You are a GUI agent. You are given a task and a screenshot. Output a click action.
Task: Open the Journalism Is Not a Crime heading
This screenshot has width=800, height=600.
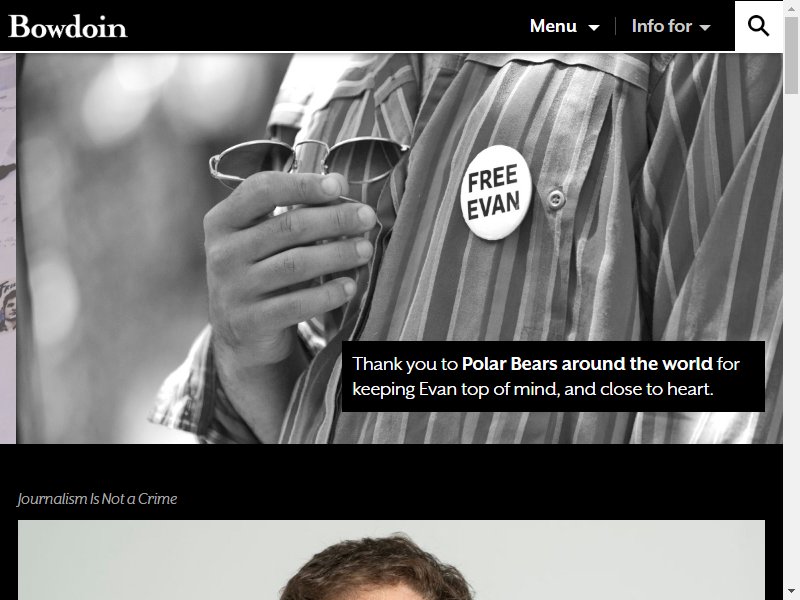pyautogui.click(x=97, y=498)
